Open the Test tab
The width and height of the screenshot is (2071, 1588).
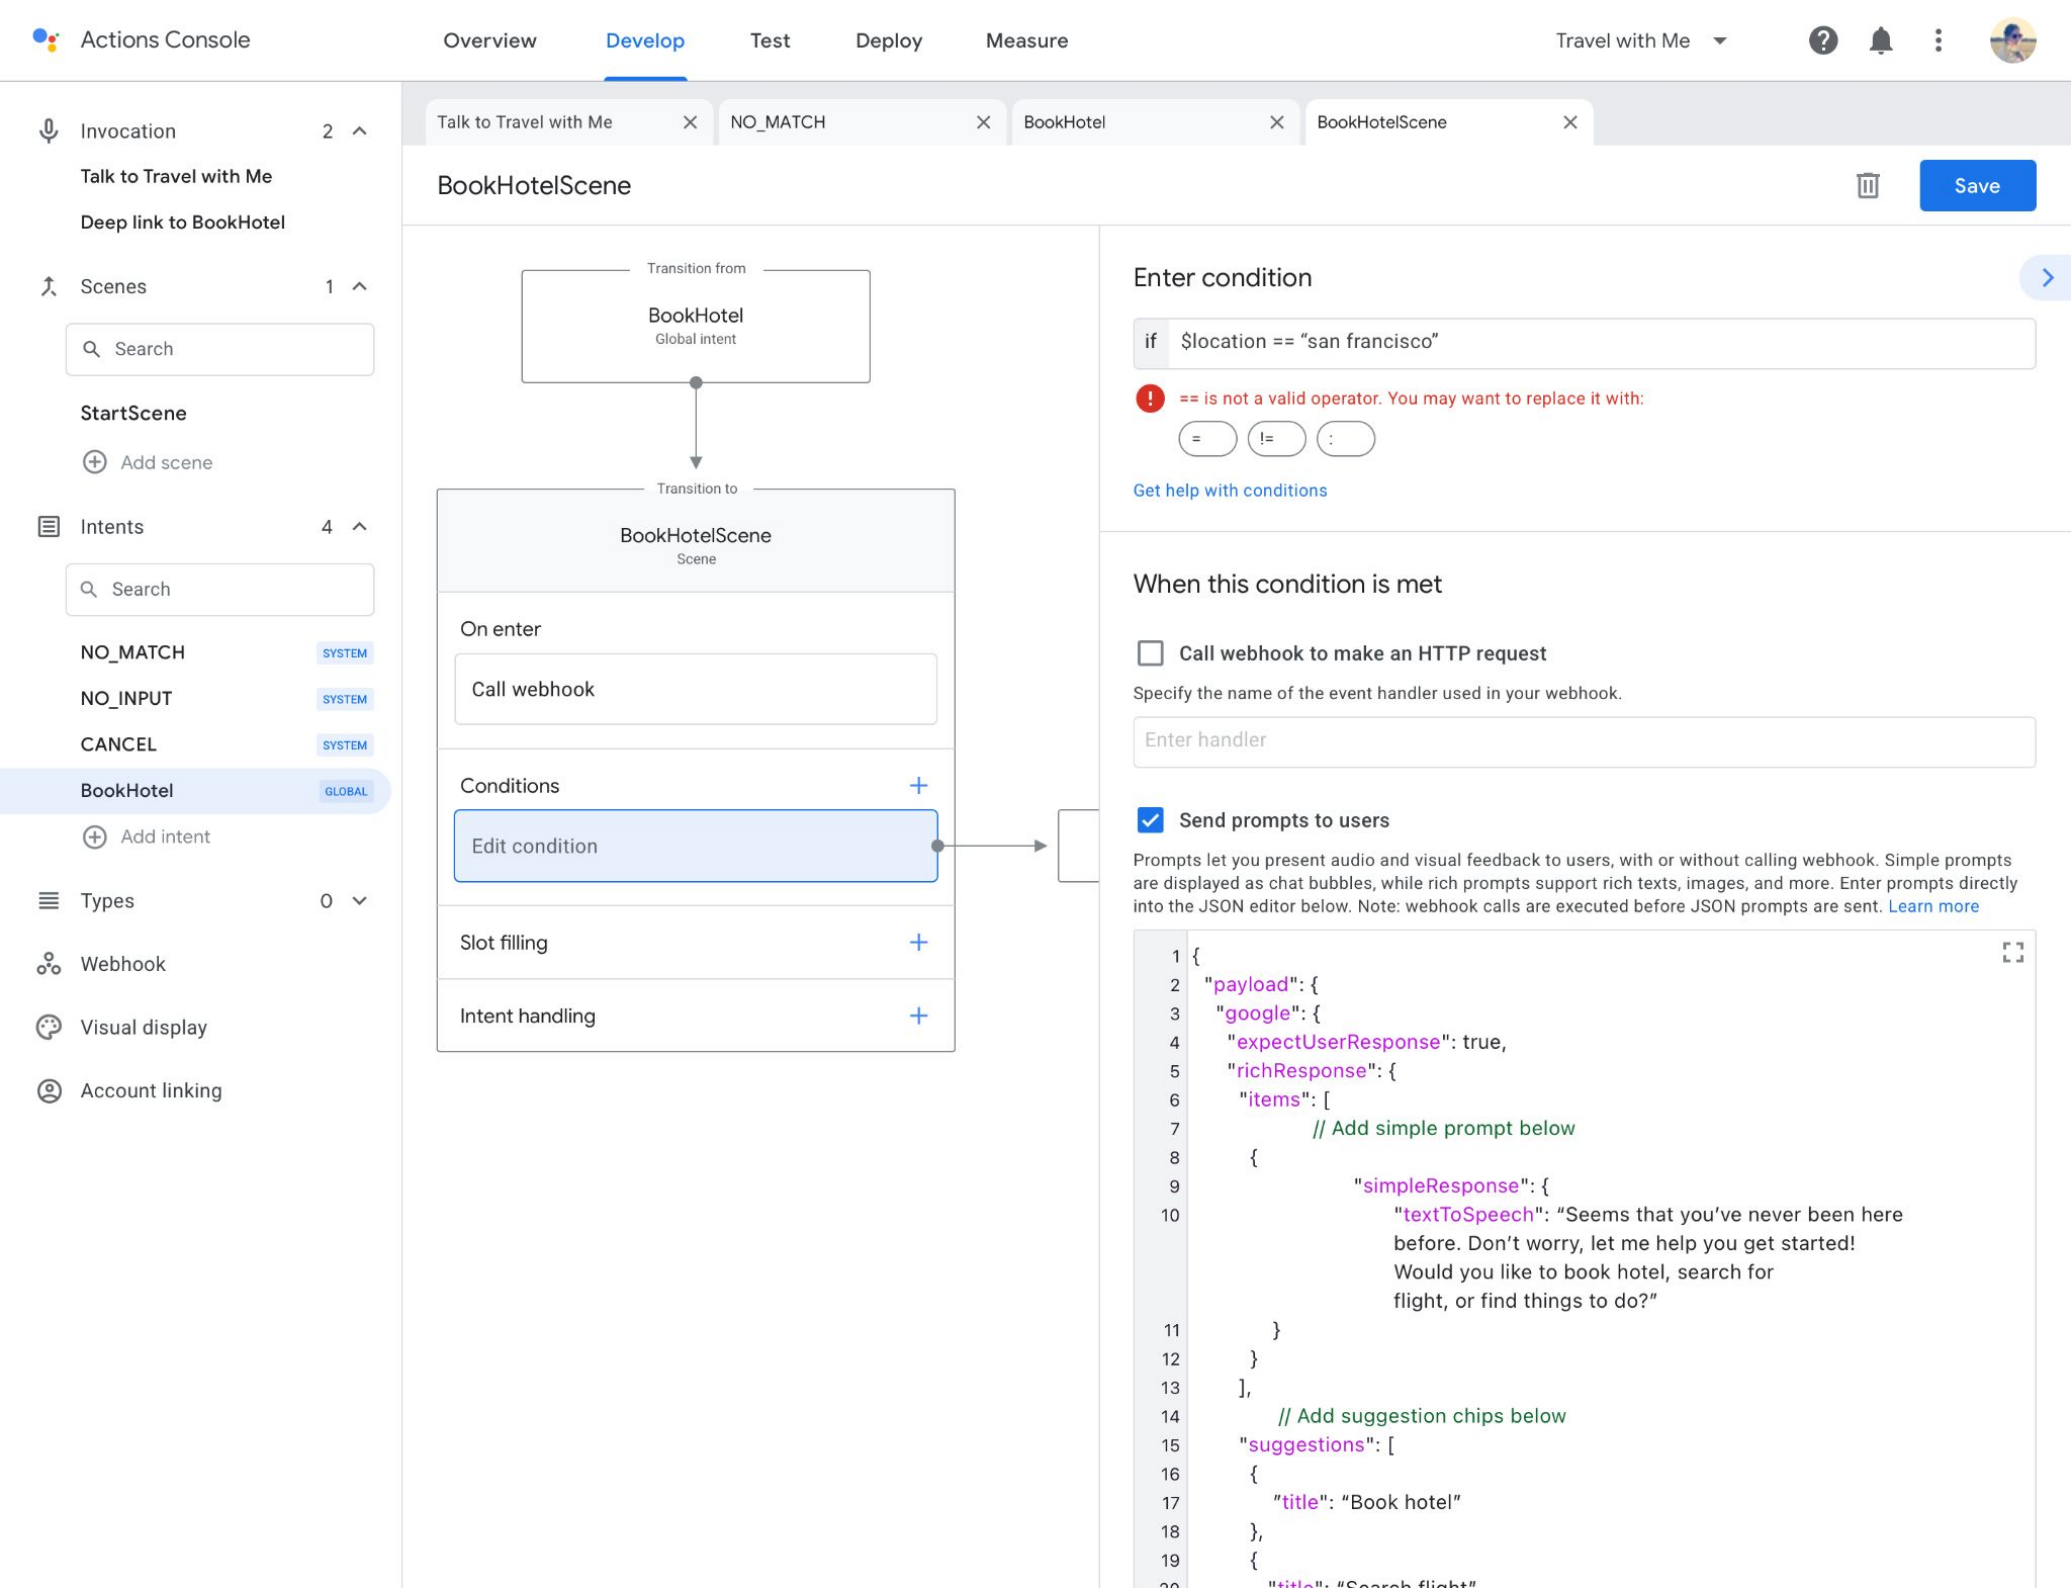click(769, 41)
